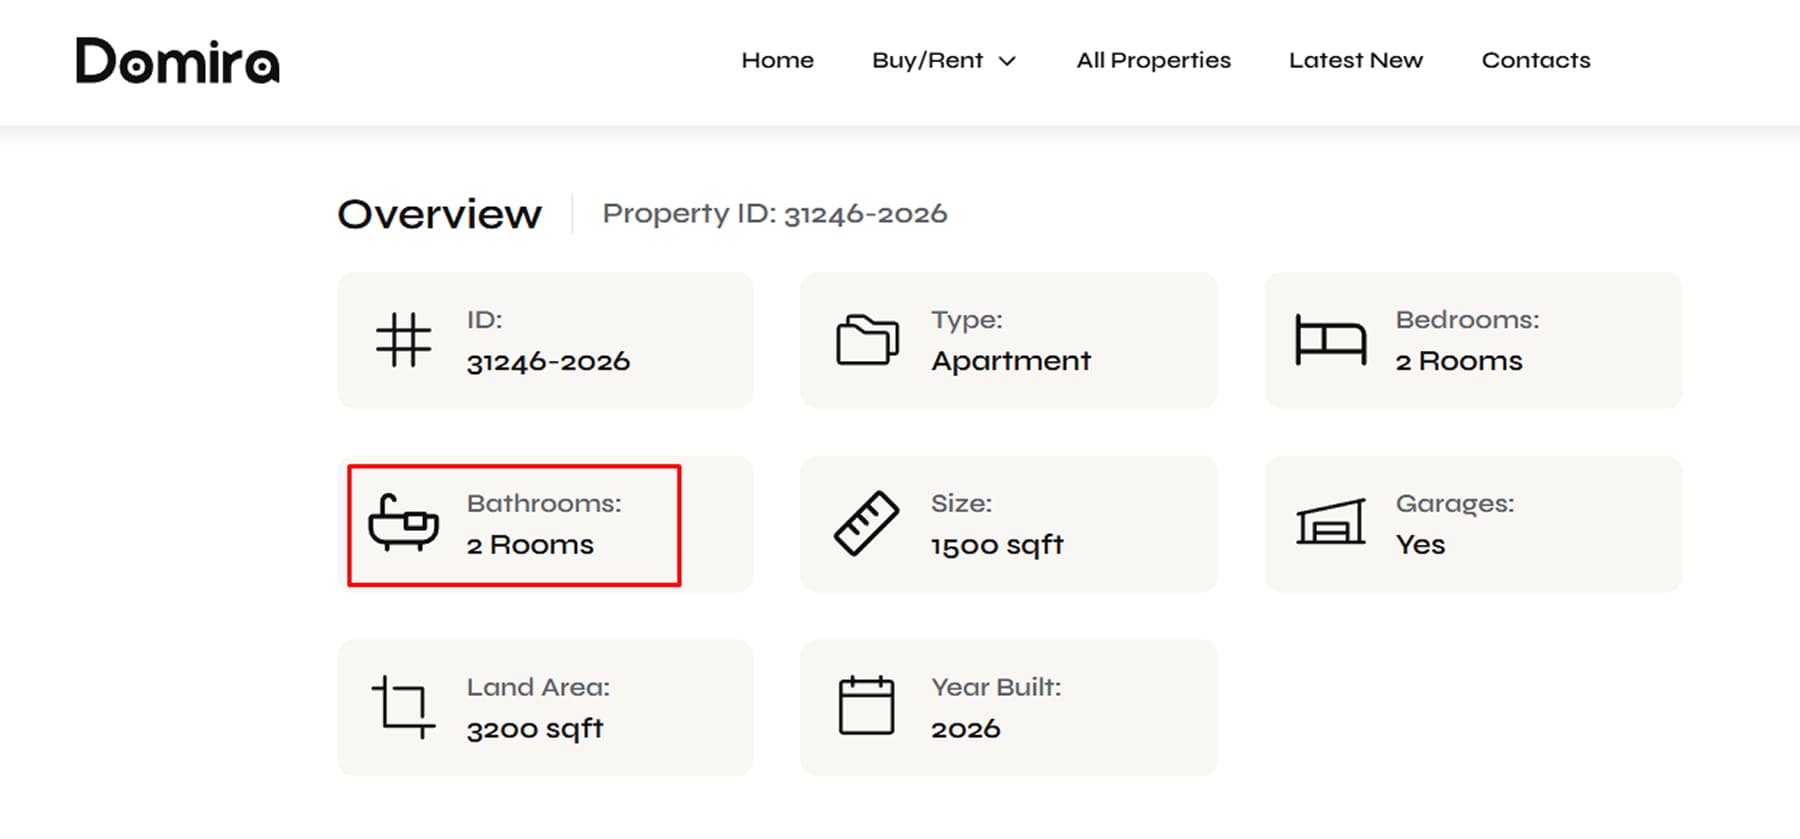This screenshot has height=839, width=1800.
Task: Click the 1500 sqft size value
Action: pyautogui.click(x=997, y=545)
